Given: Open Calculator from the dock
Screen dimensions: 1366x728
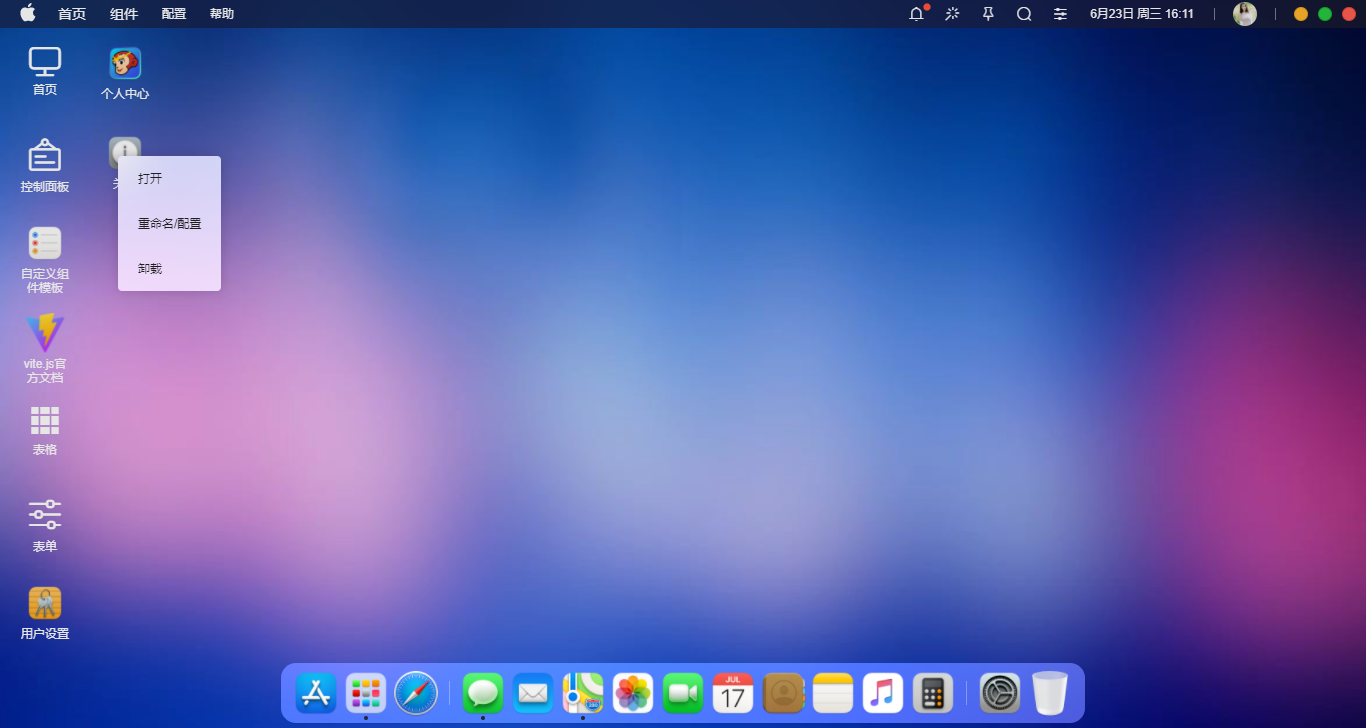Looking at the screenshot, I should 932,692.
